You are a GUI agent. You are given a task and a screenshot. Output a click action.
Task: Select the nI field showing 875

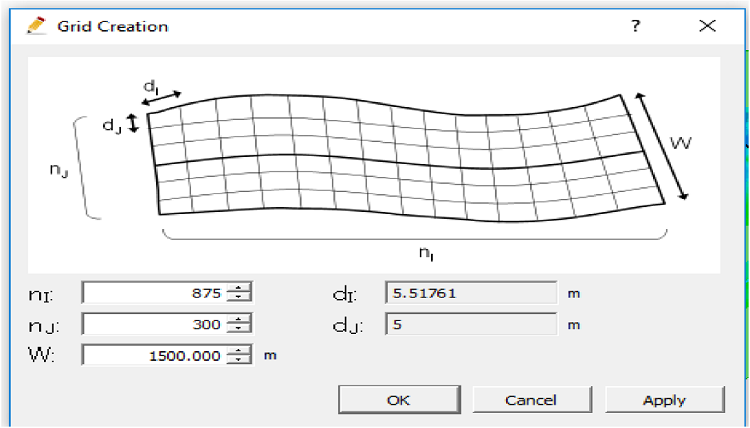coord(155,293)
